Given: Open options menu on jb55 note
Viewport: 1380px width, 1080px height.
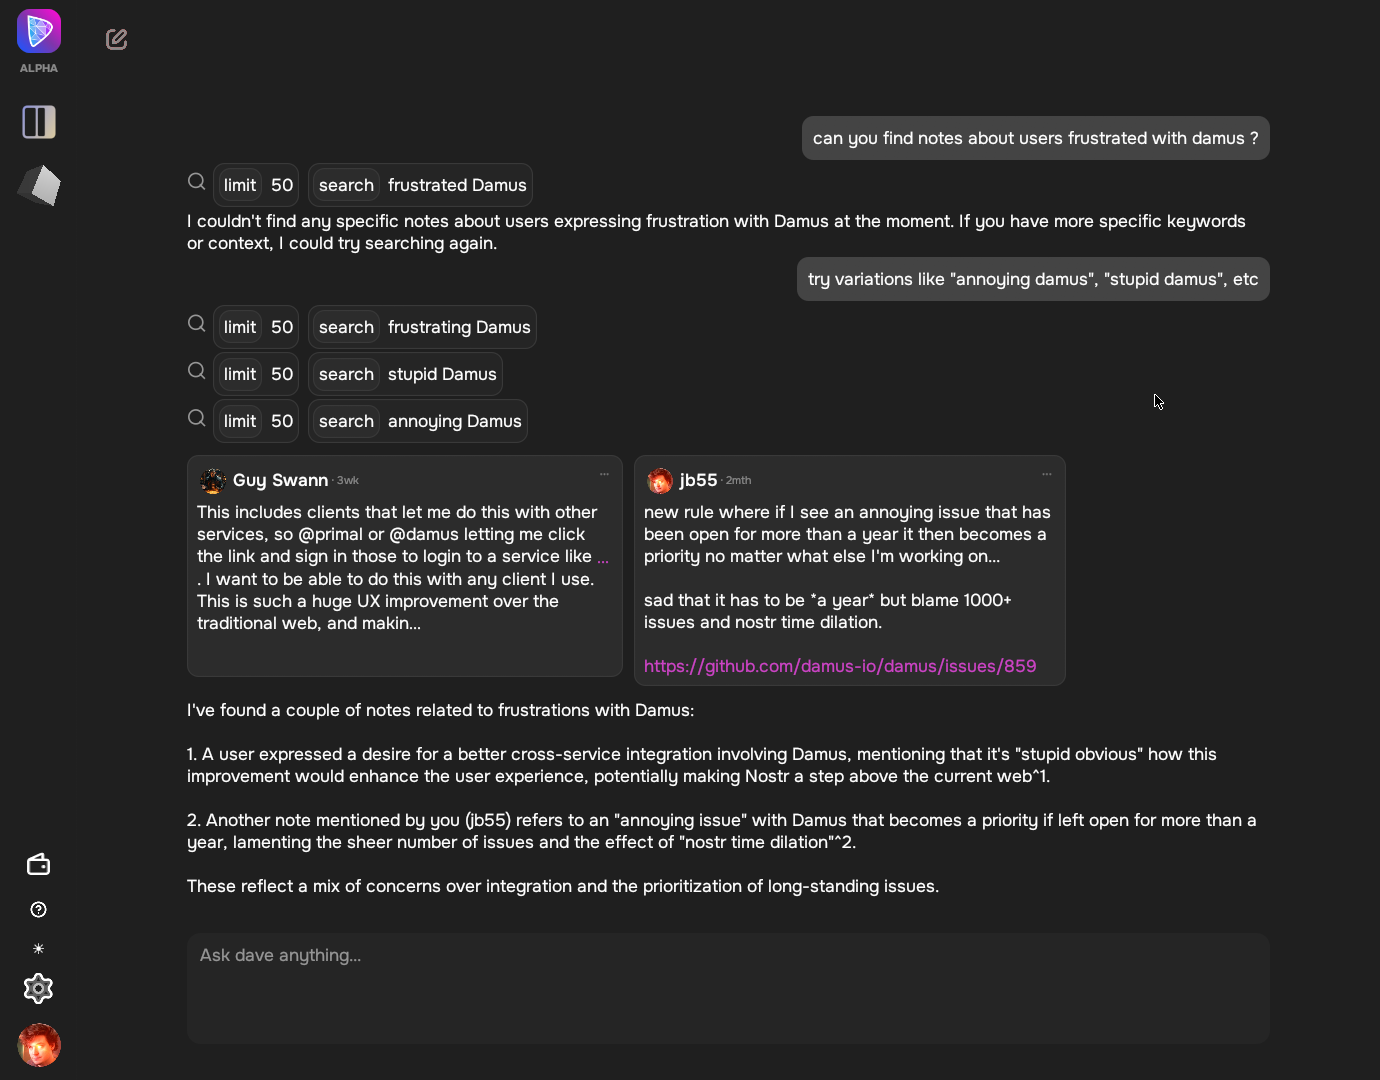Looking at the screenshot, I should click(1047, 474).
